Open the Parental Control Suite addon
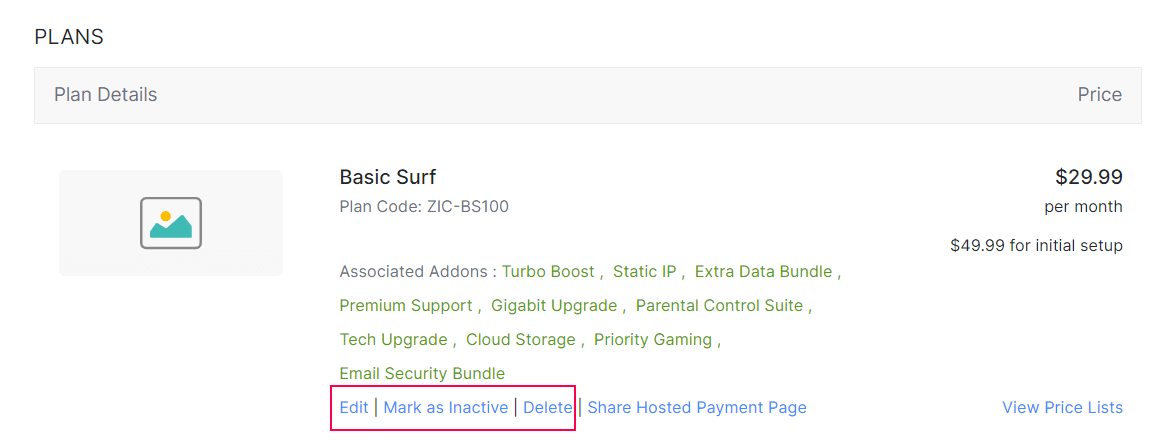 pyautogui.click(x=719, y=305)
